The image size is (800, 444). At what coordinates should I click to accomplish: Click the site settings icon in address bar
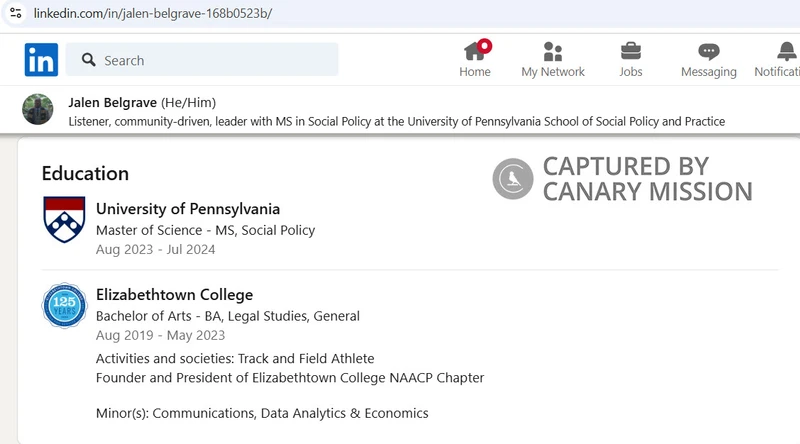tap(16, 13)
